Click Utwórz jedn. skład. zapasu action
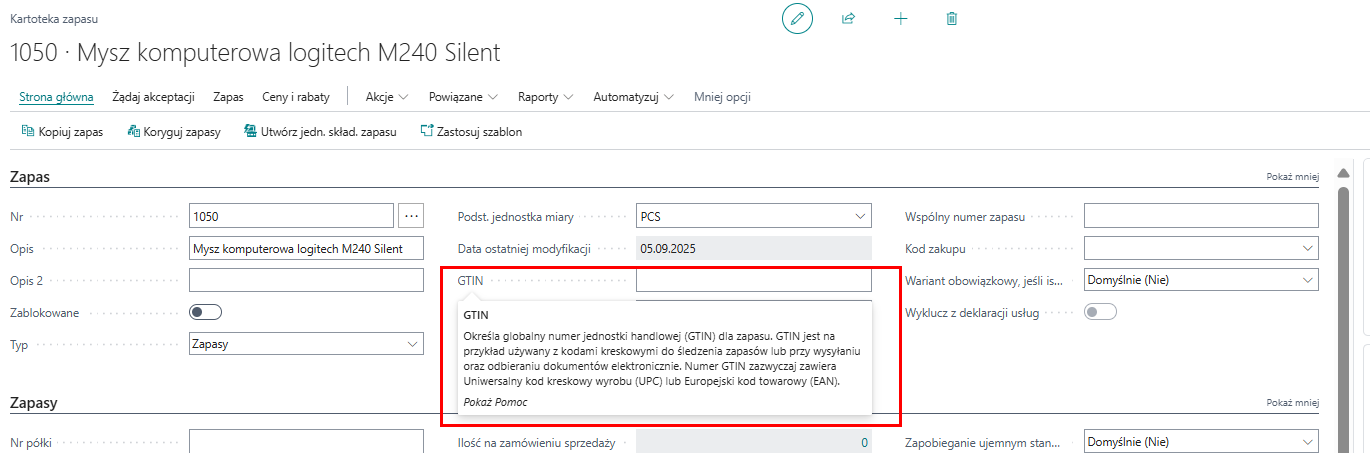Screen dimensions: 1370x453 pyautogui.click(x=320, y=131)
